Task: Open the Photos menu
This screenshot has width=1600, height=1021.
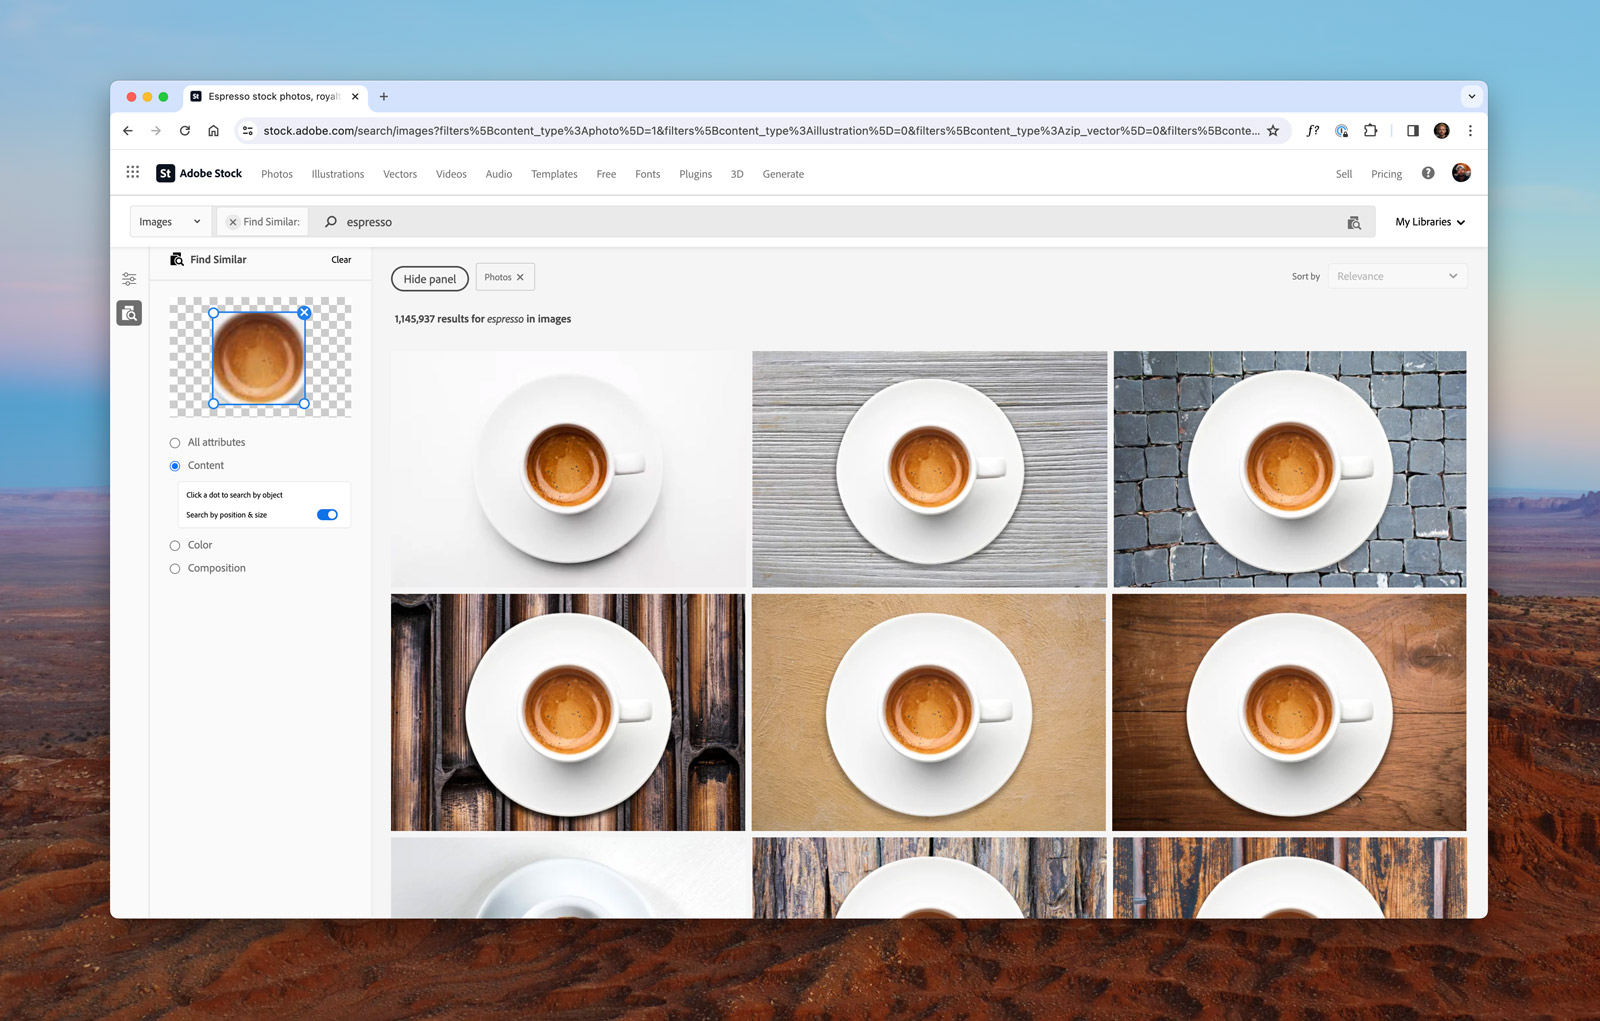Action: pyautogui.click(x=277, y=174)
